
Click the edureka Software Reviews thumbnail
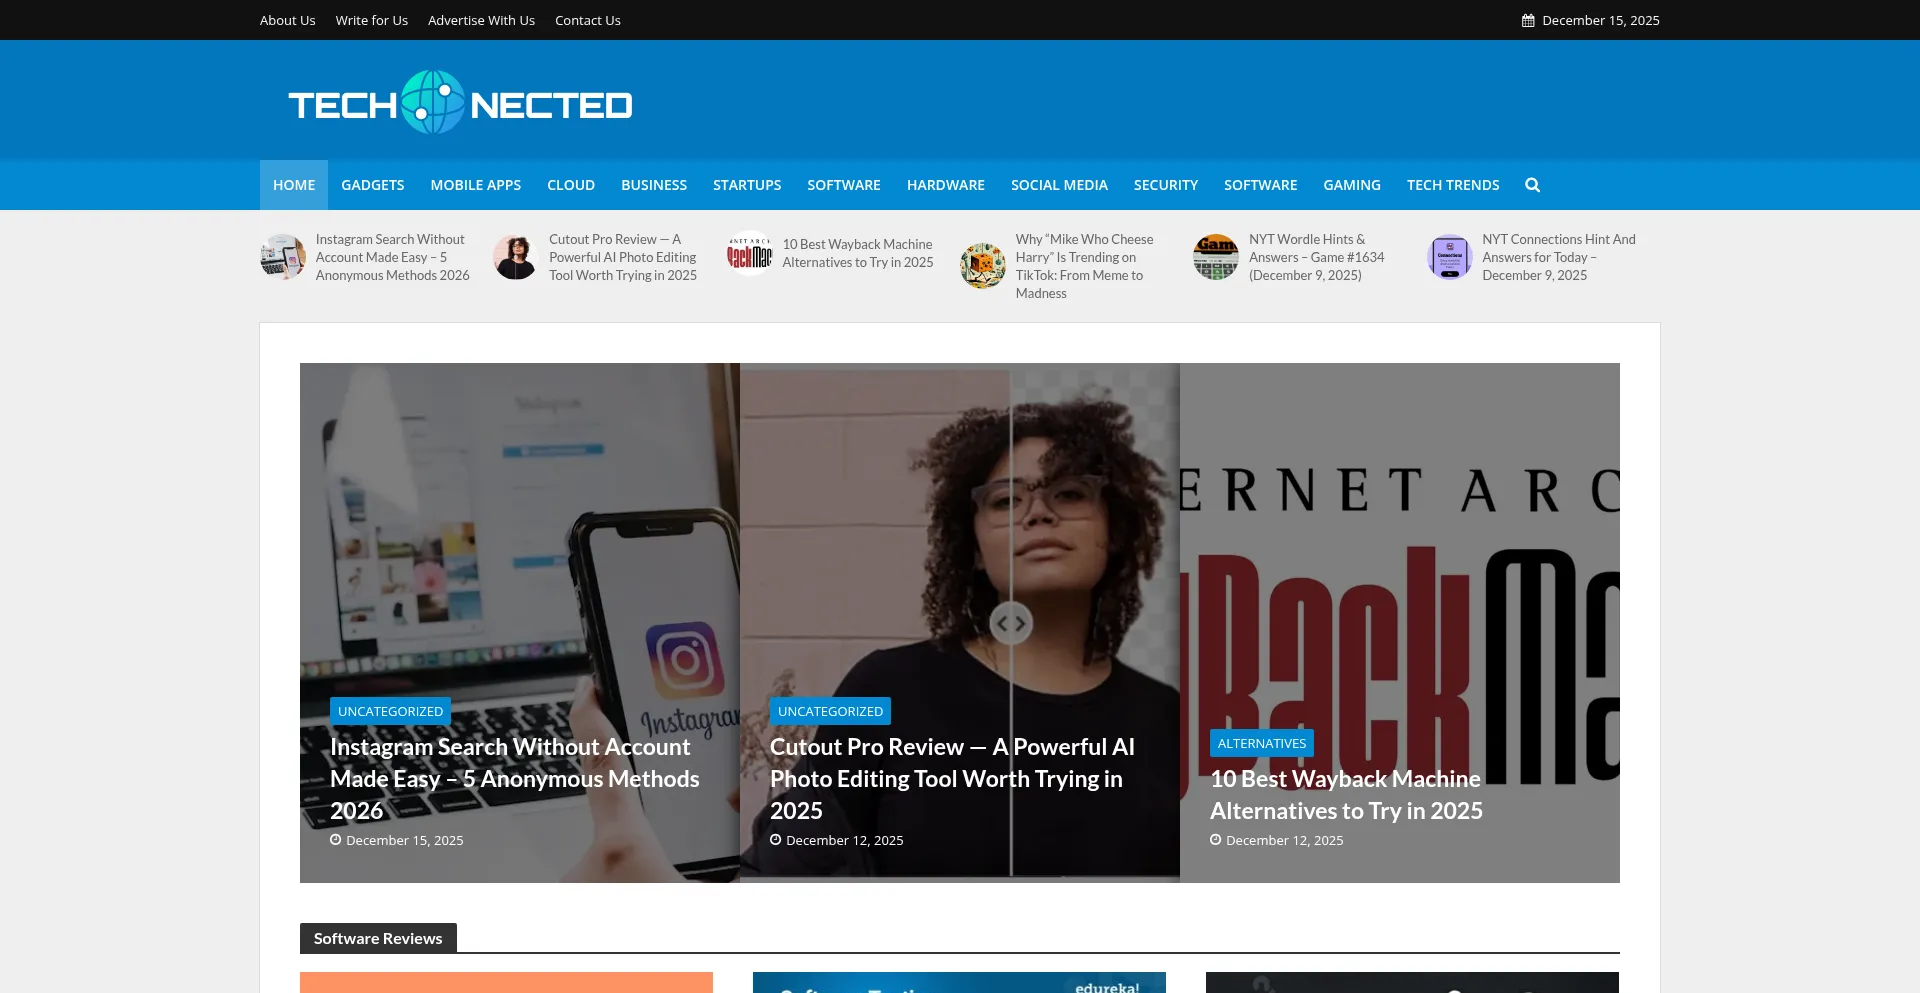coord(959,982)
